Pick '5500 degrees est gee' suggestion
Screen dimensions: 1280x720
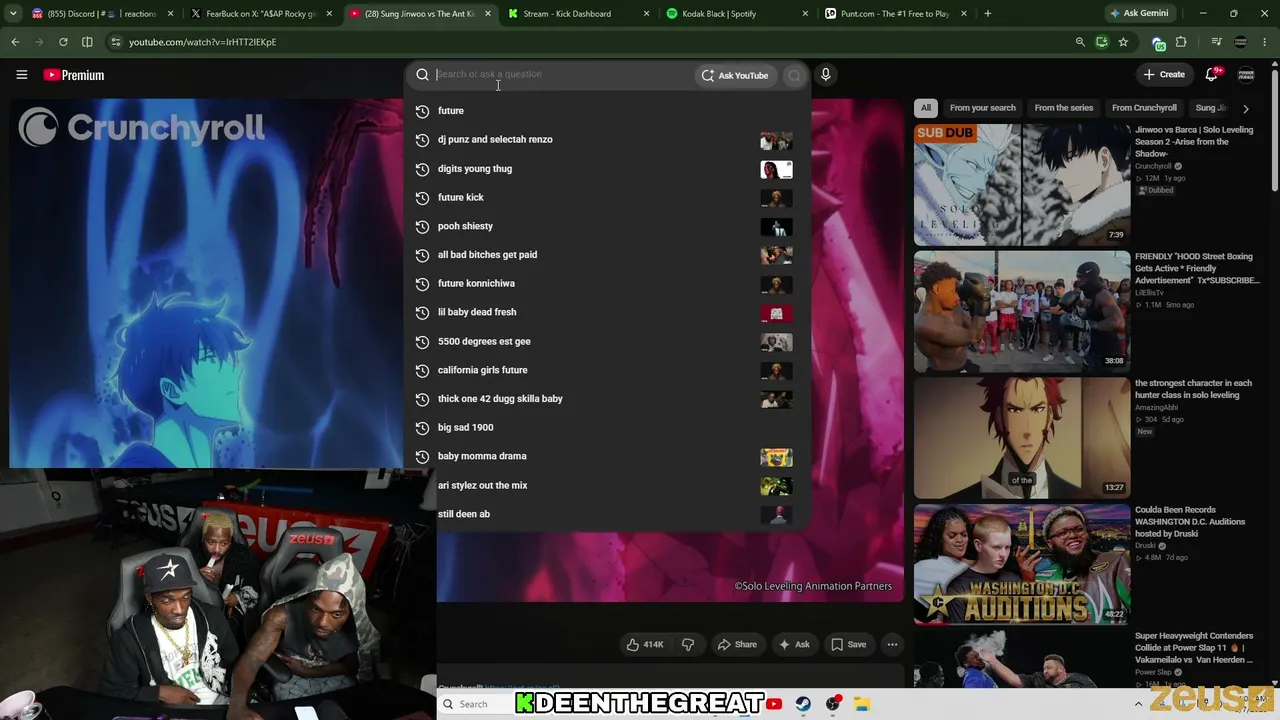[606, 342]
